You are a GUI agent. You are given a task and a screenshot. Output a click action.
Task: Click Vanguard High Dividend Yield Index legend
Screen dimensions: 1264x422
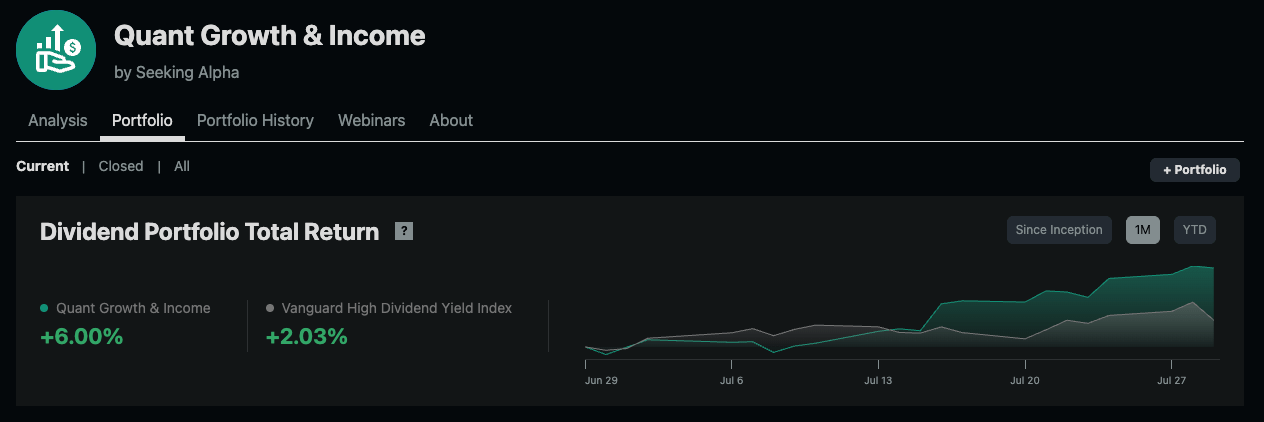[x=397, y=308]
